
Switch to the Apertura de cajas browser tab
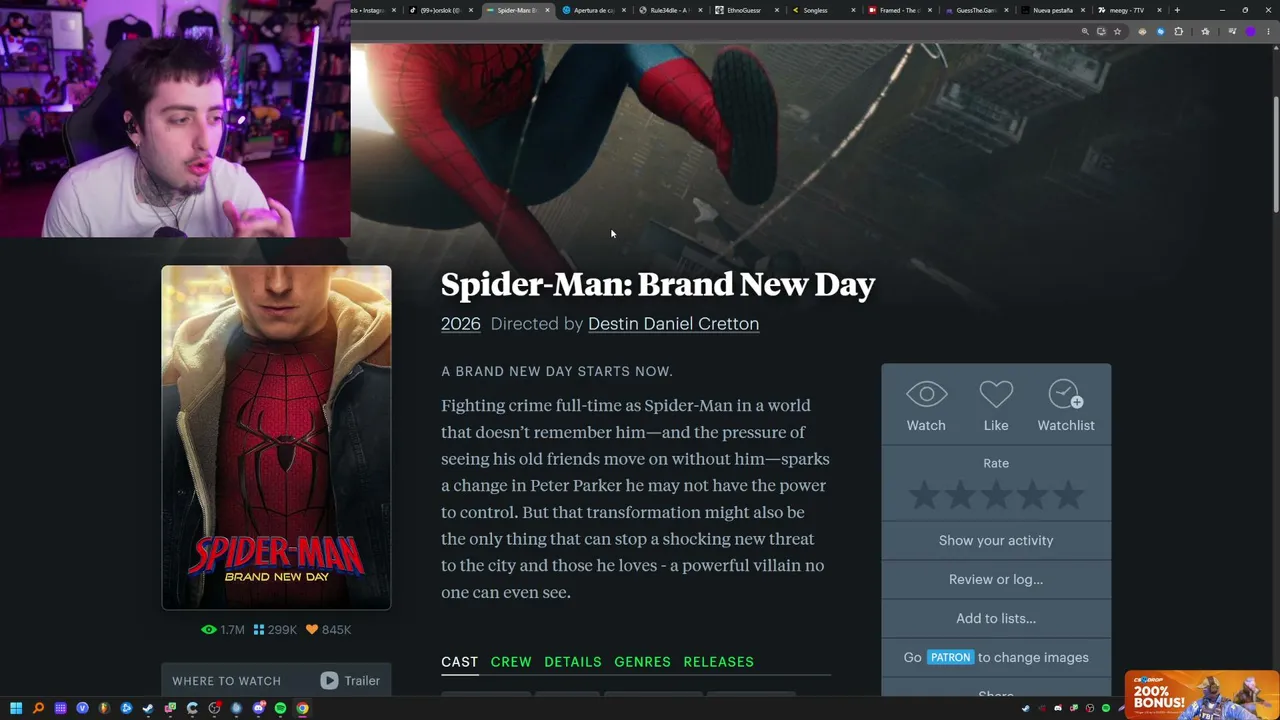pos(593,10)
